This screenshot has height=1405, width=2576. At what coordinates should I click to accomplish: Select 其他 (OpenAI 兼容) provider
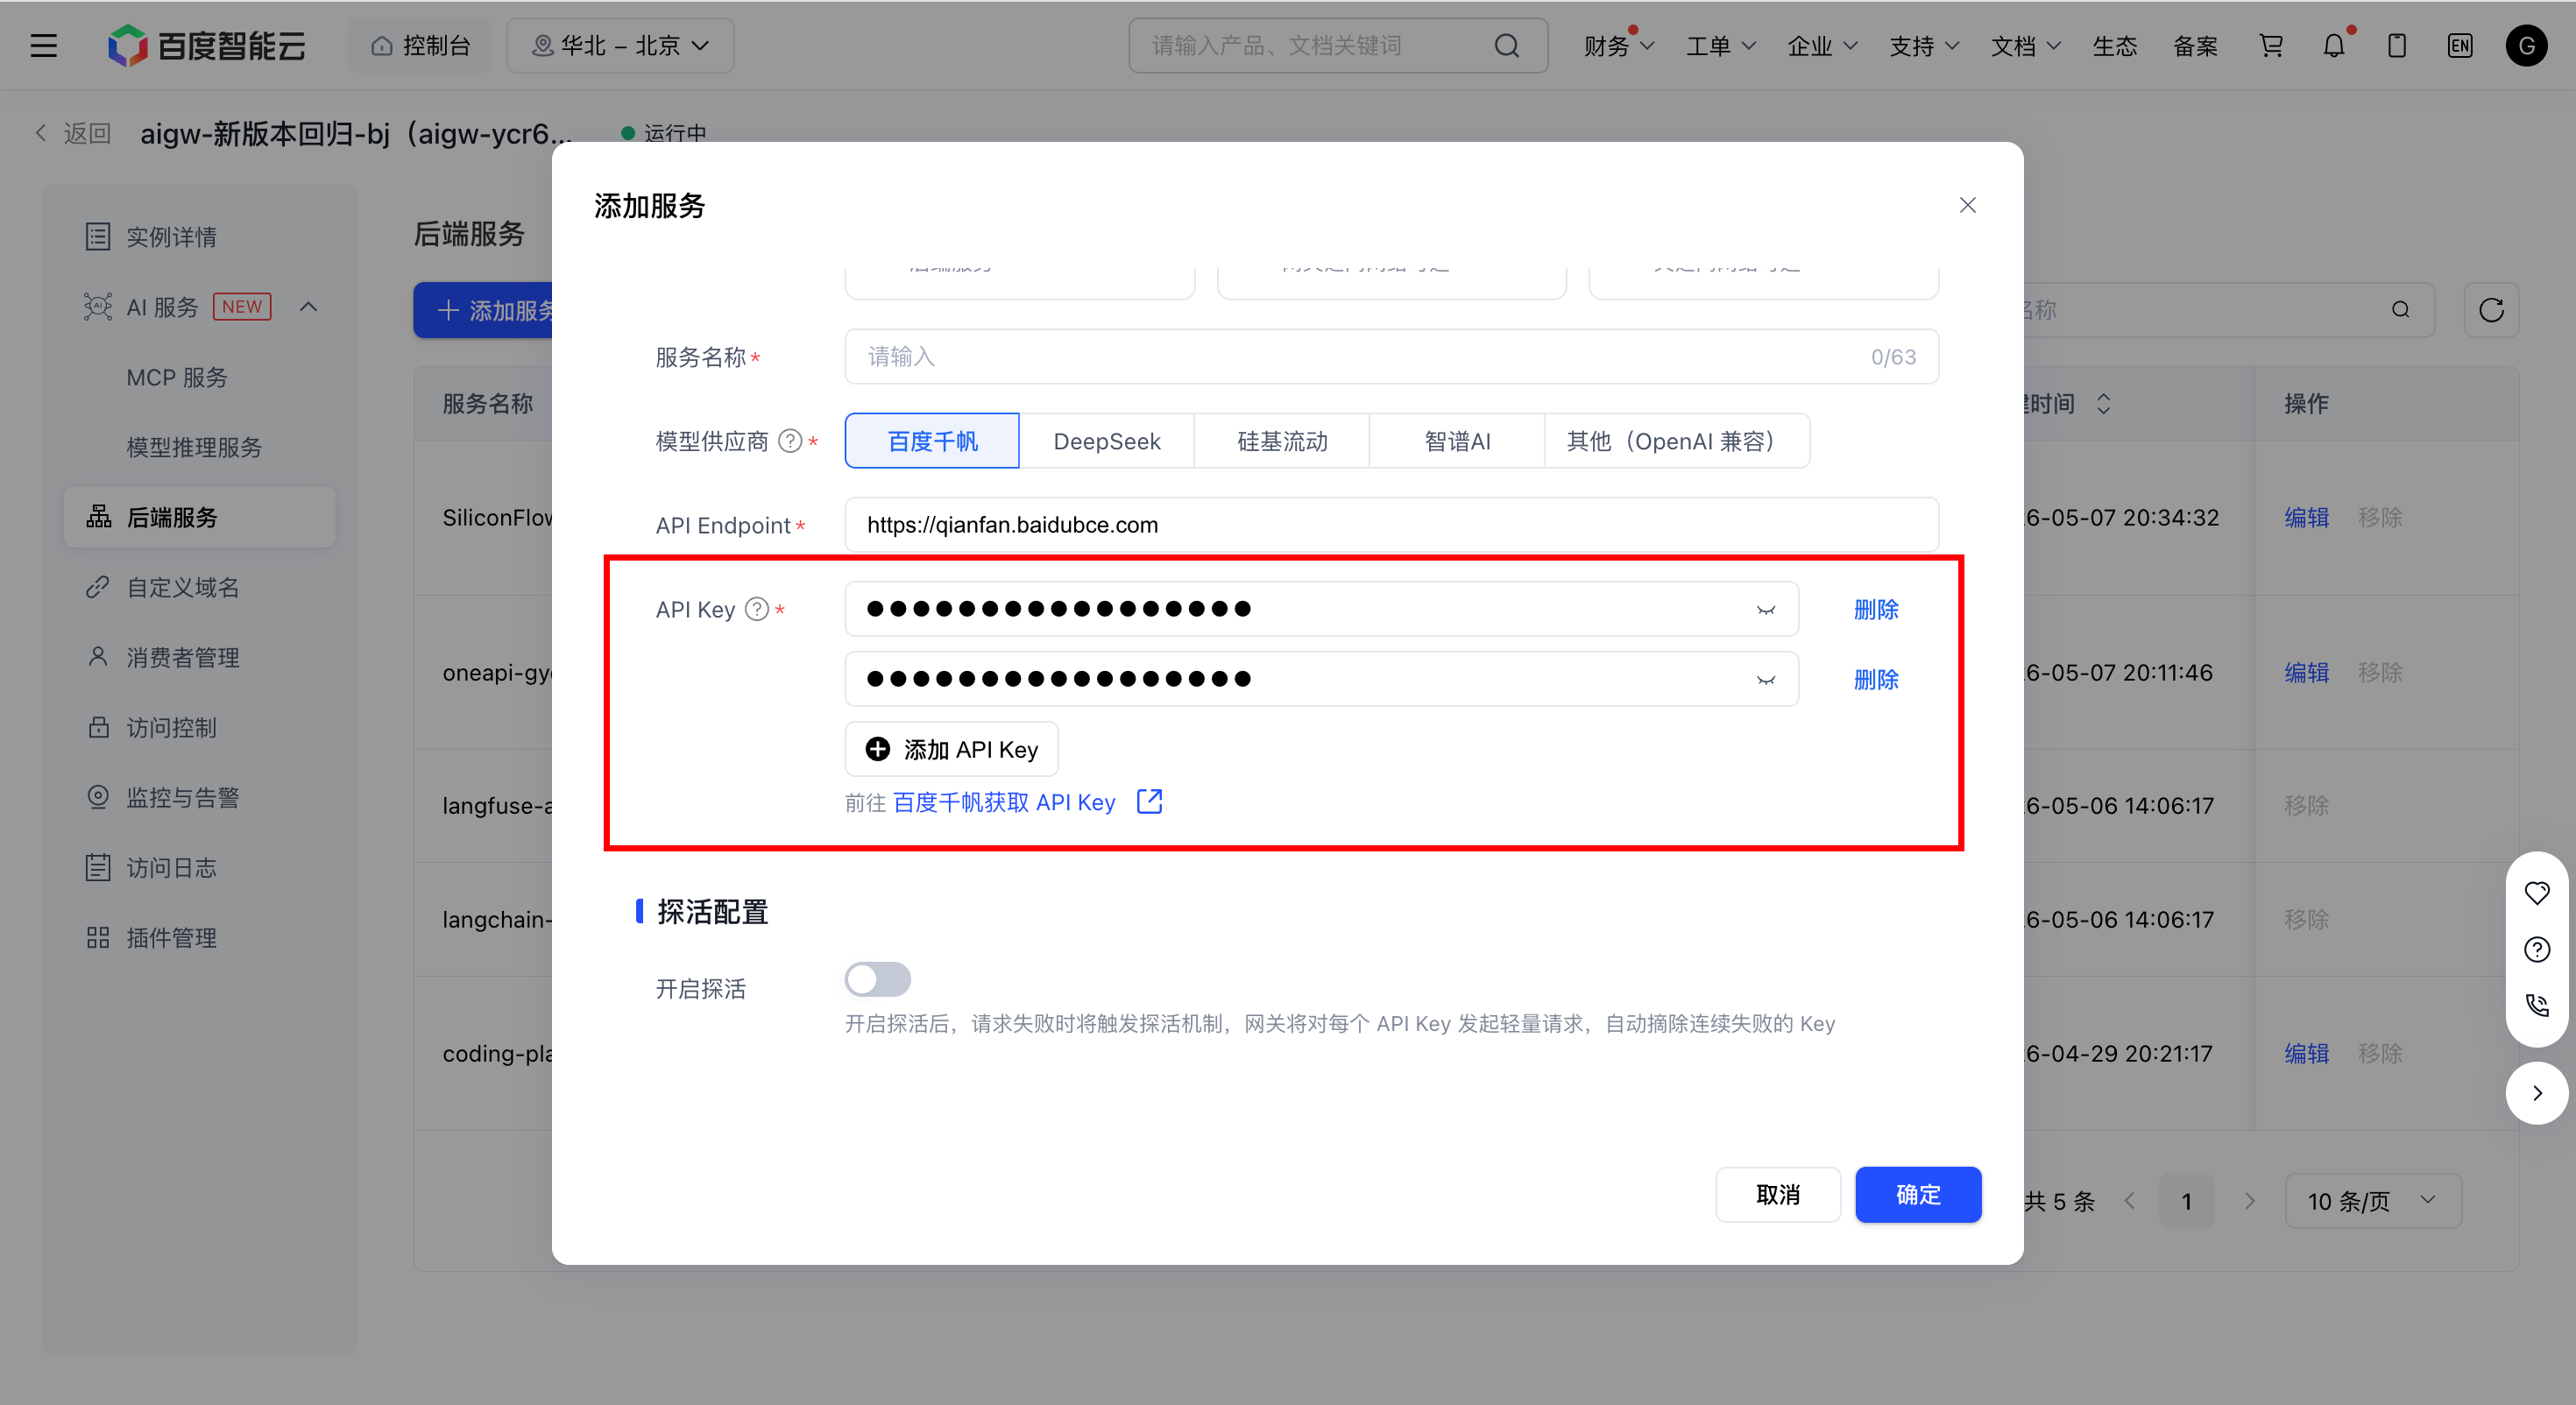(1677, 441)
